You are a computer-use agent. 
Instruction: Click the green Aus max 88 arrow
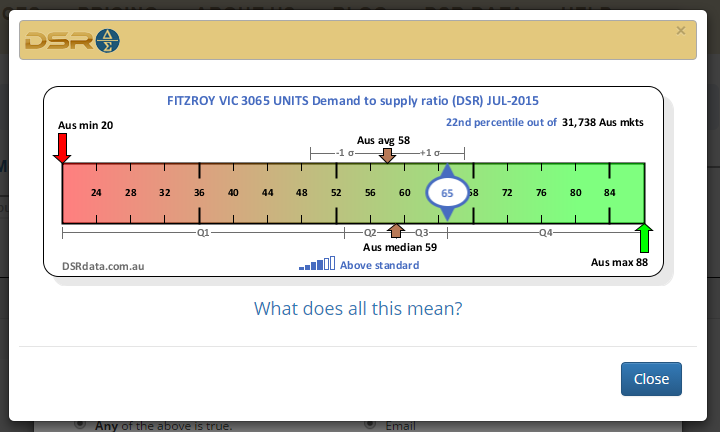[x=645, y=239]
